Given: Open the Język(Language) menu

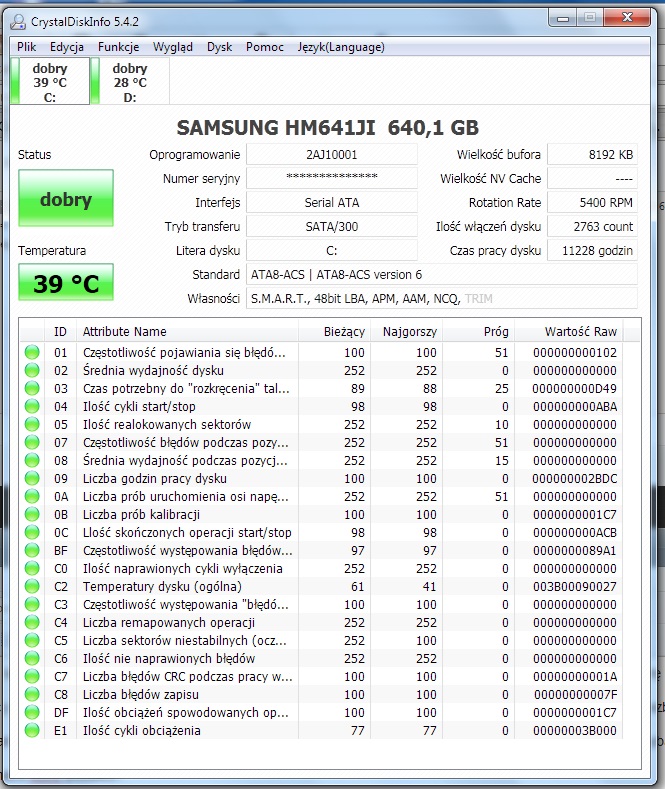Looking at the screenshot, I should 341,47.
